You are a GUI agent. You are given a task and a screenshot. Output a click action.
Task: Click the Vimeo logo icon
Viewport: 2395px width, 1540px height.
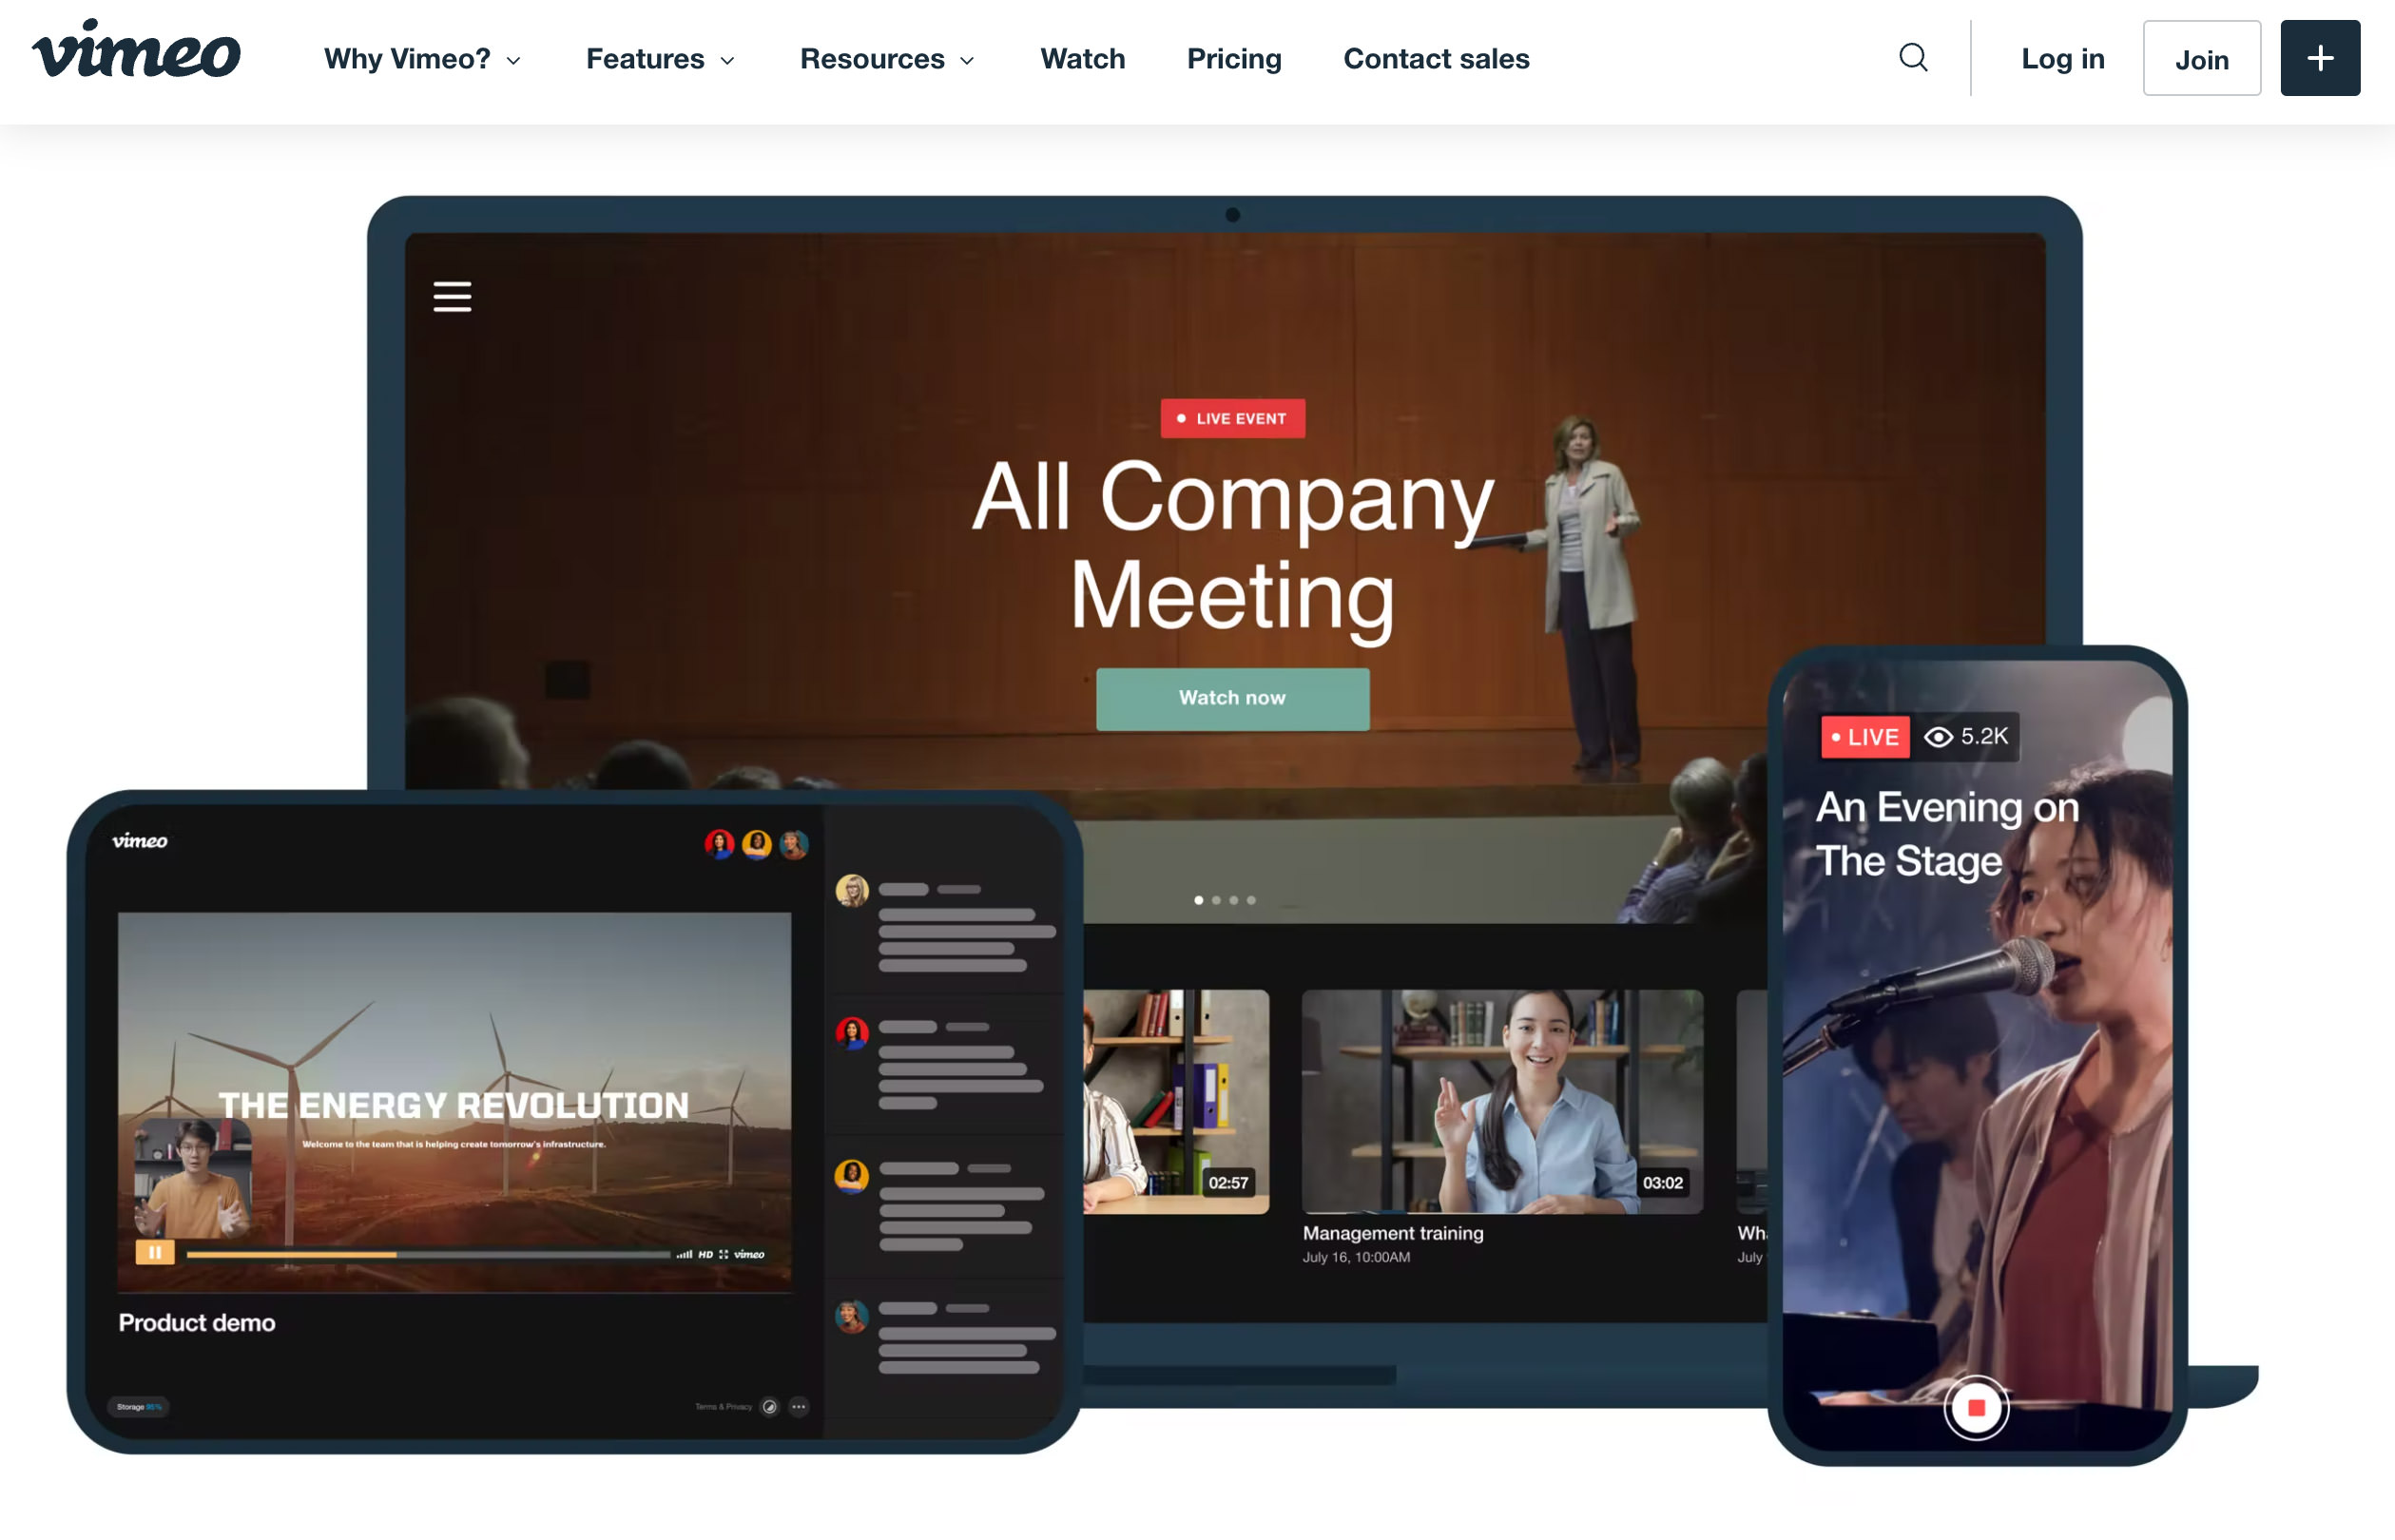click(x=131, y=58)
